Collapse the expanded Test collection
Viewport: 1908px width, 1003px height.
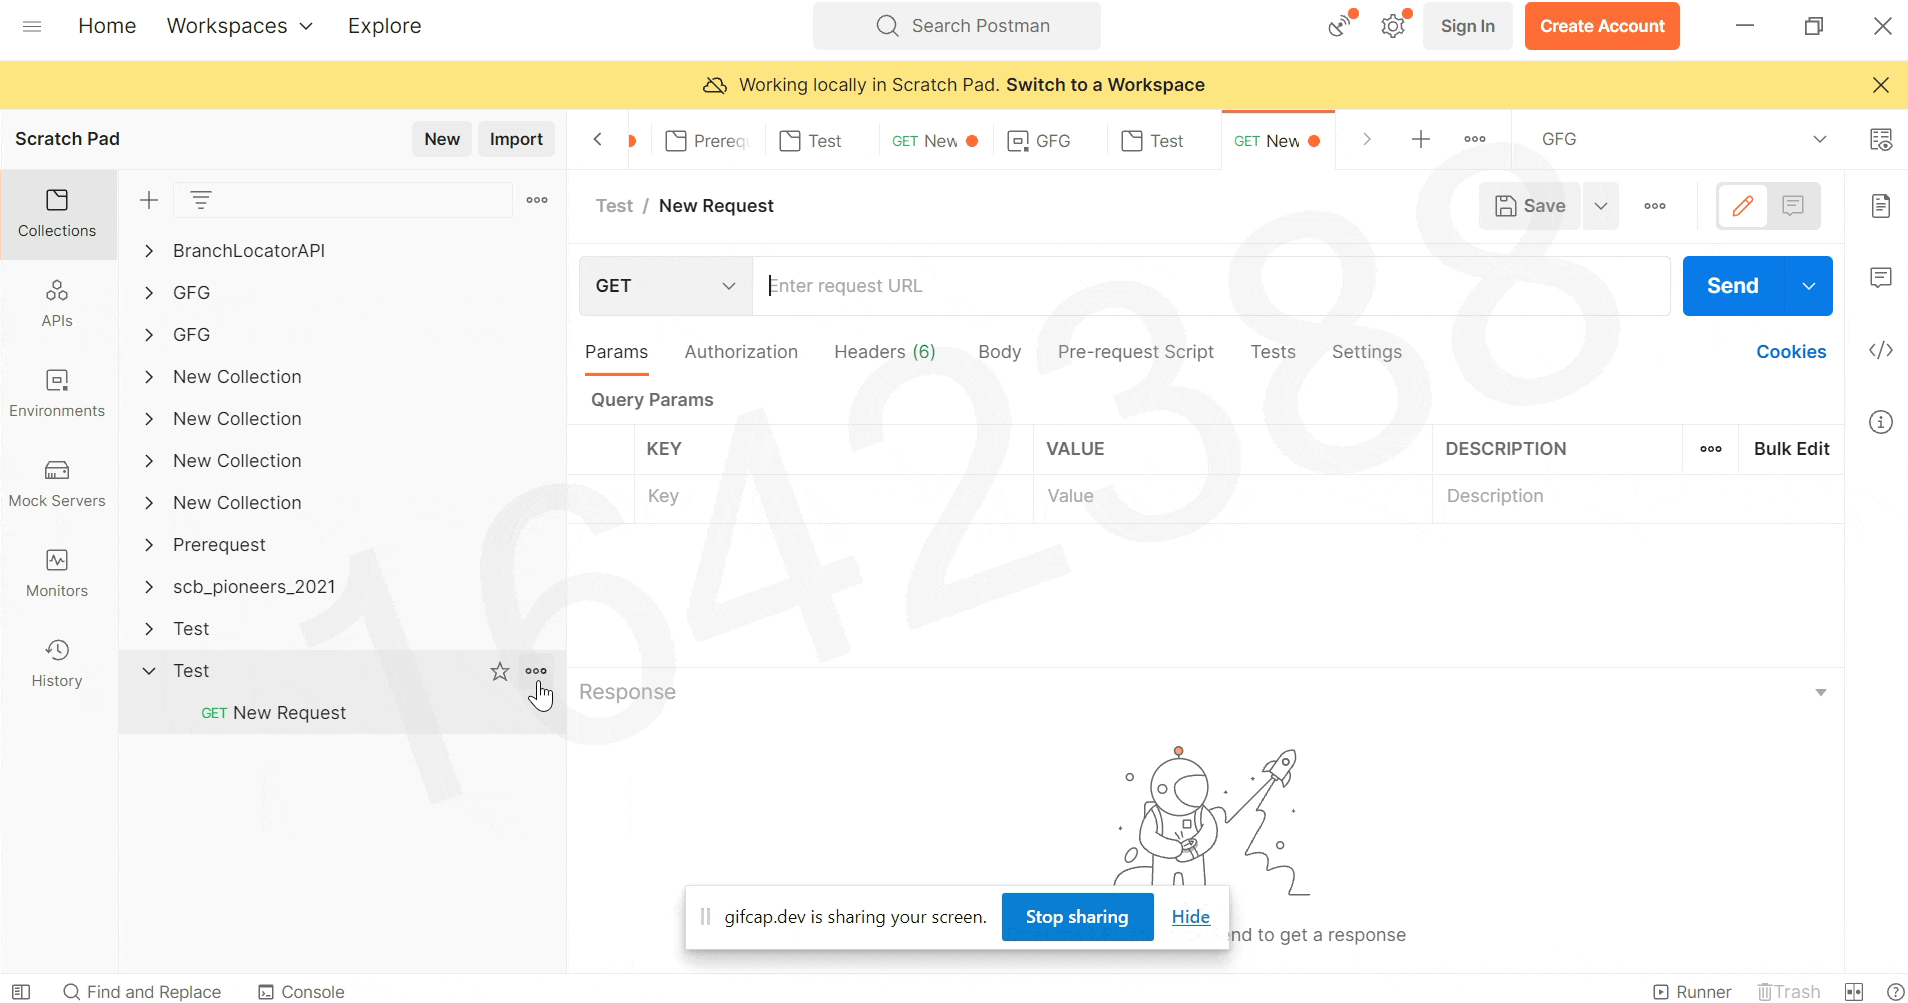(149, 671)
